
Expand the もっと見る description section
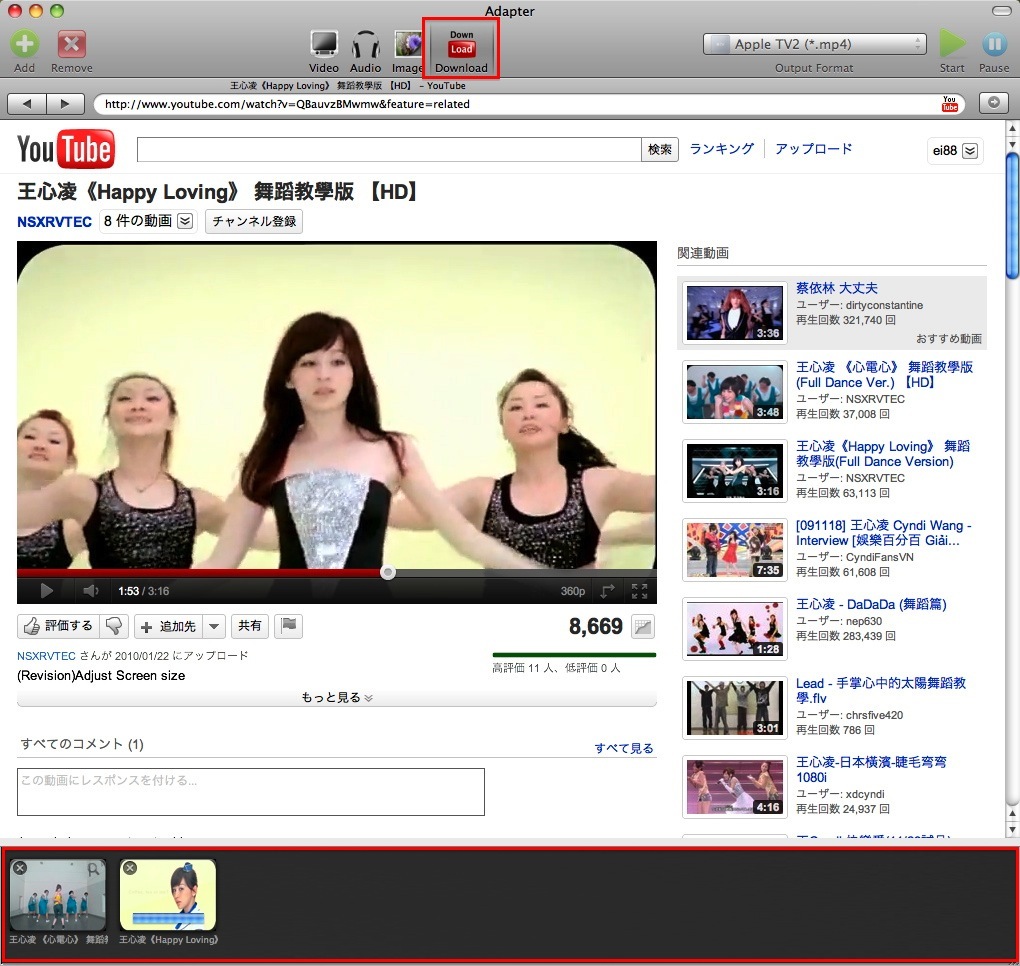[x=337, y=698]
